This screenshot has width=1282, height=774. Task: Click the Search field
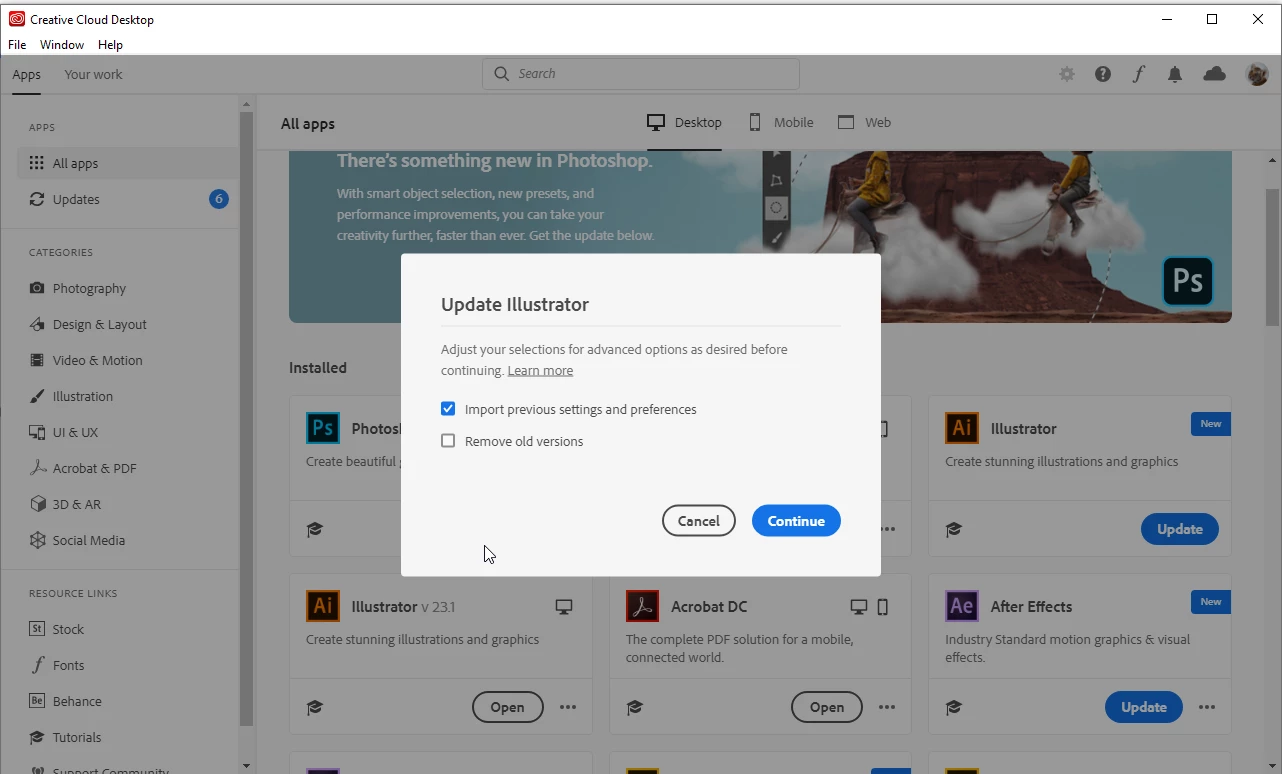(641, 74)
